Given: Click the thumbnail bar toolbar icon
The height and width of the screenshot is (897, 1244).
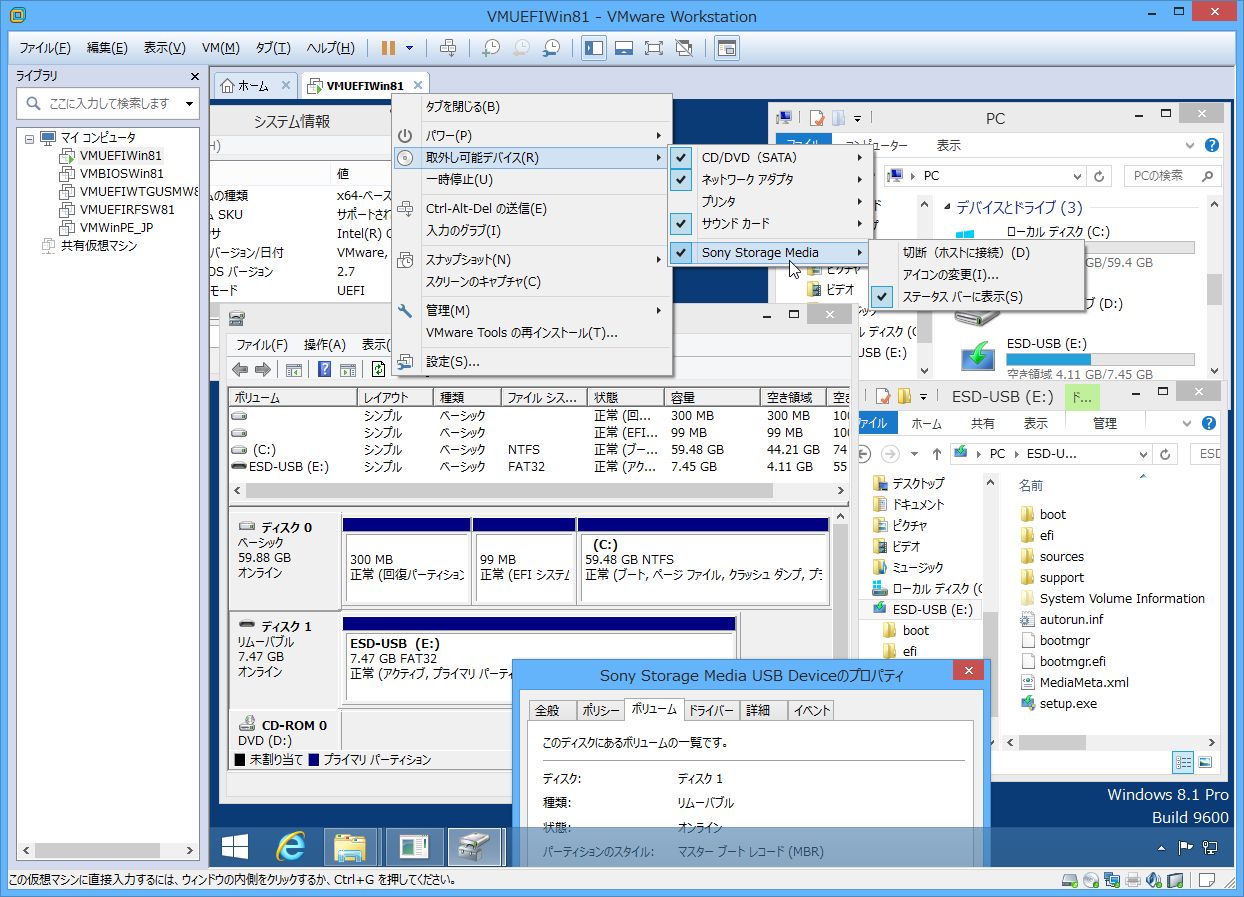Looking at the screenshot, I should point(624,48).
